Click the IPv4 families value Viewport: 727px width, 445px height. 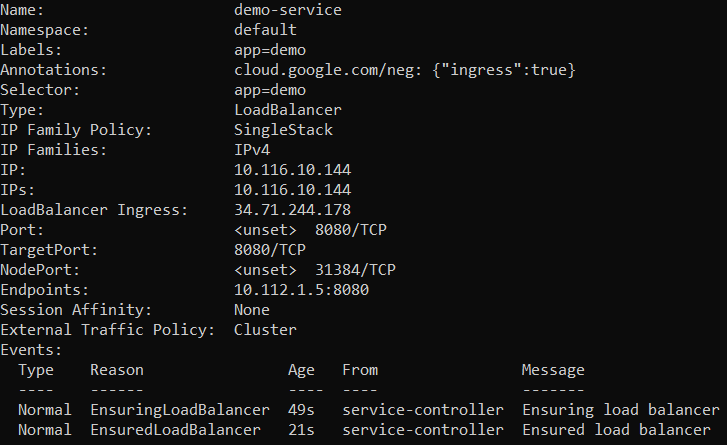pos(252,150)
